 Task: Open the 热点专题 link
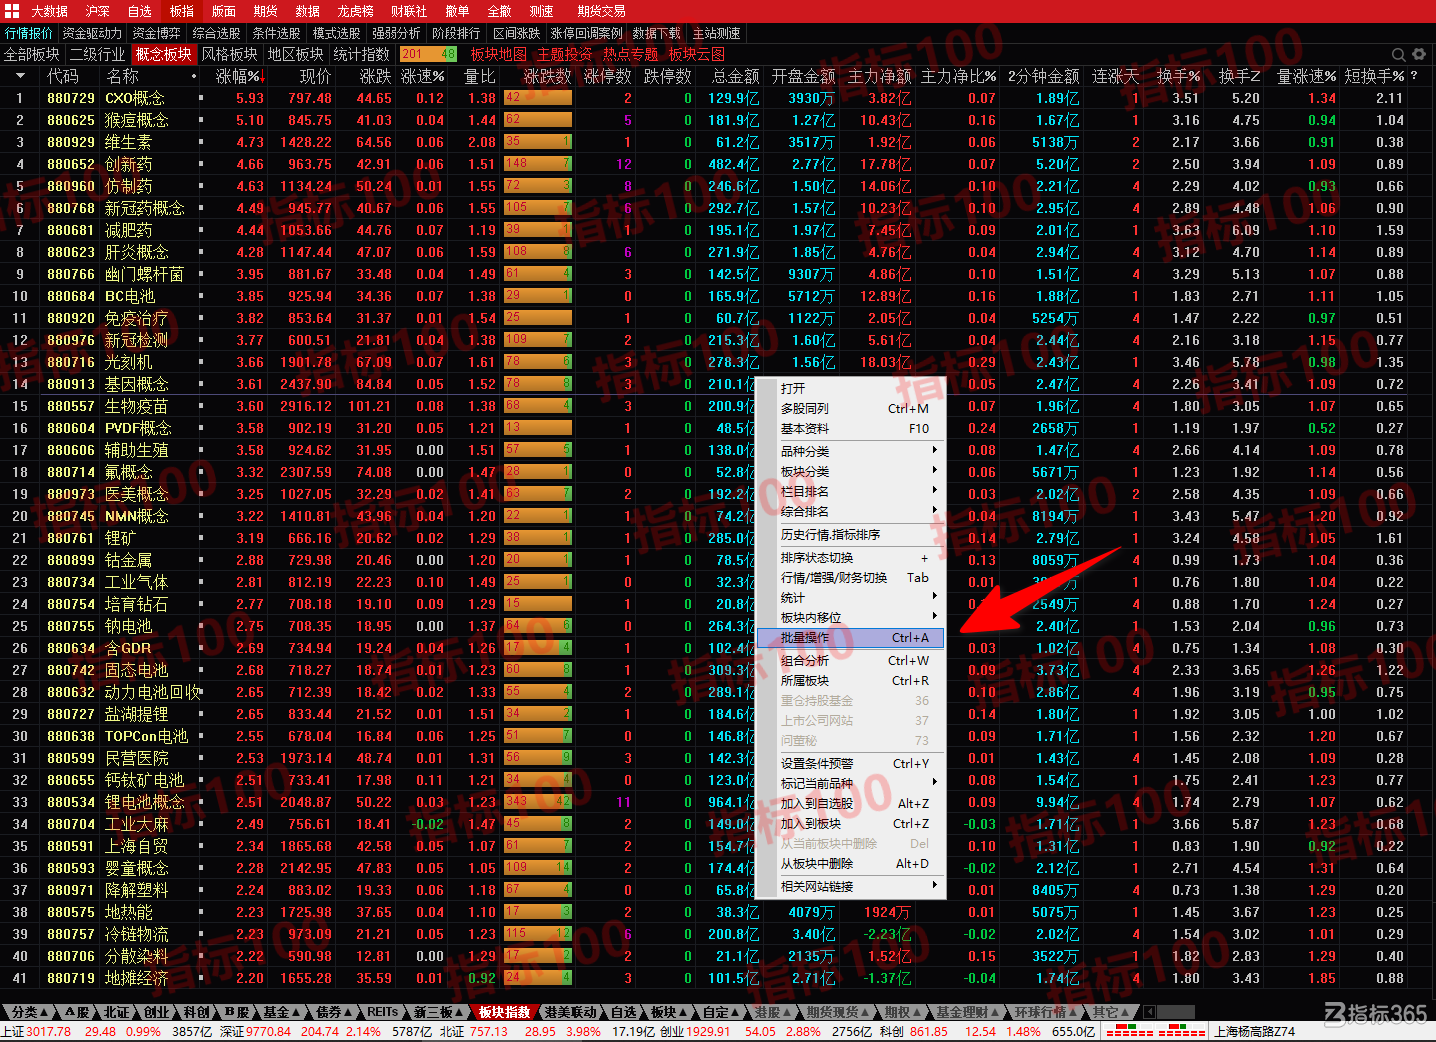(x=631, y=54)
